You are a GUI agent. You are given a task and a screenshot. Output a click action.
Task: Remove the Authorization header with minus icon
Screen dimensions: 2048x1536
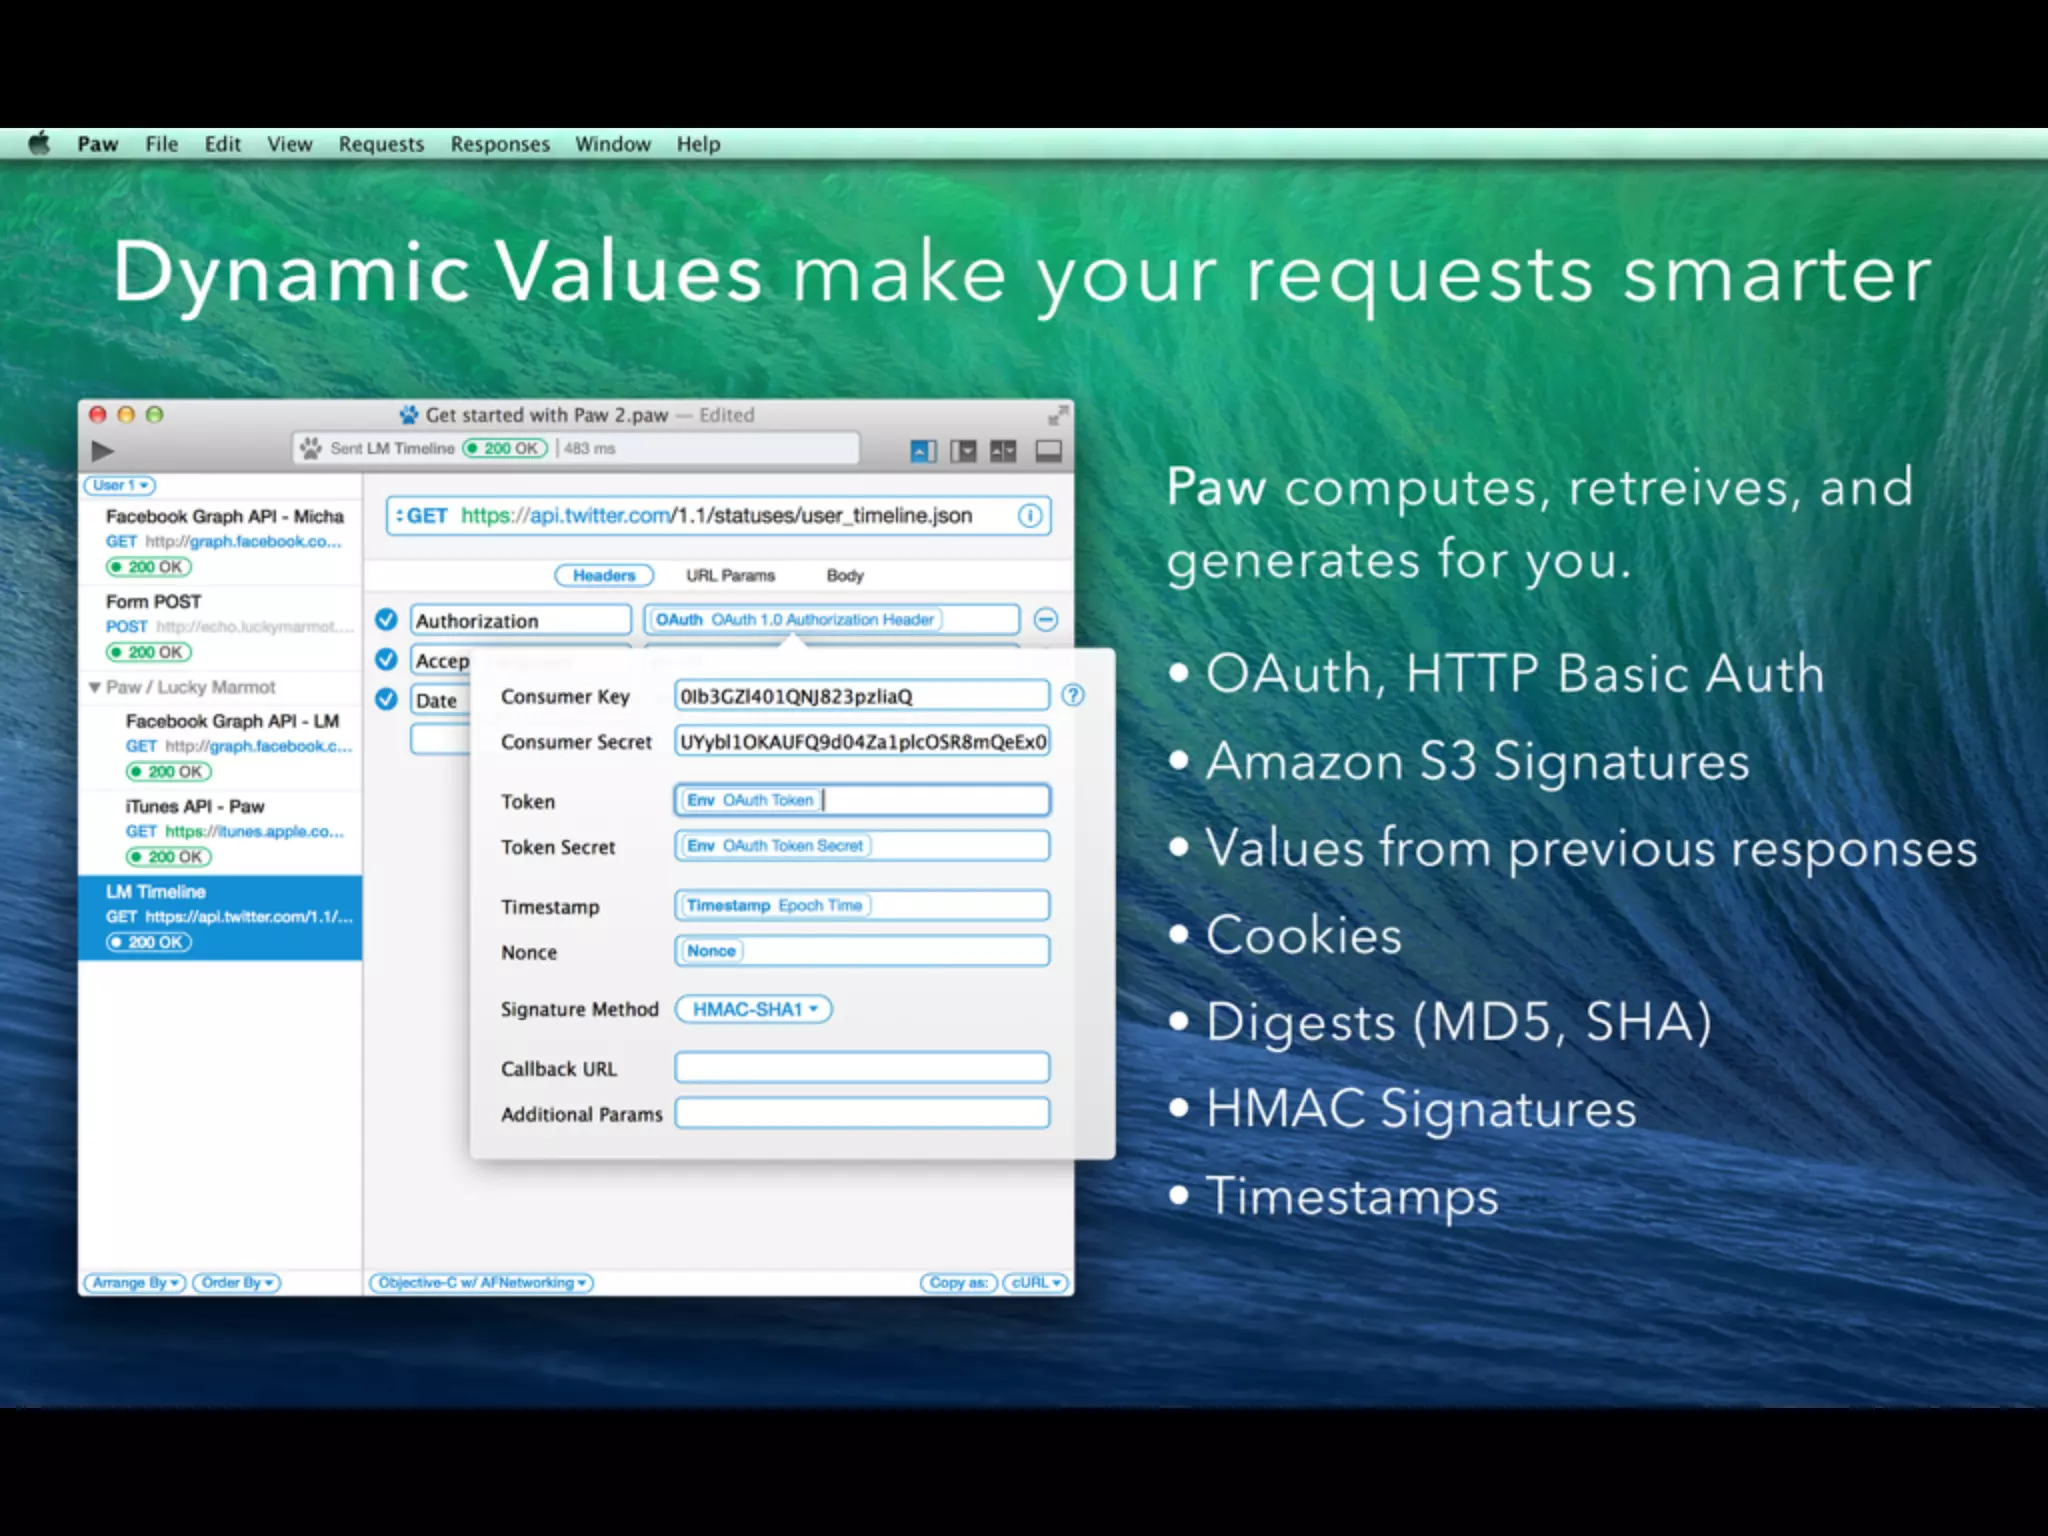1046,620
